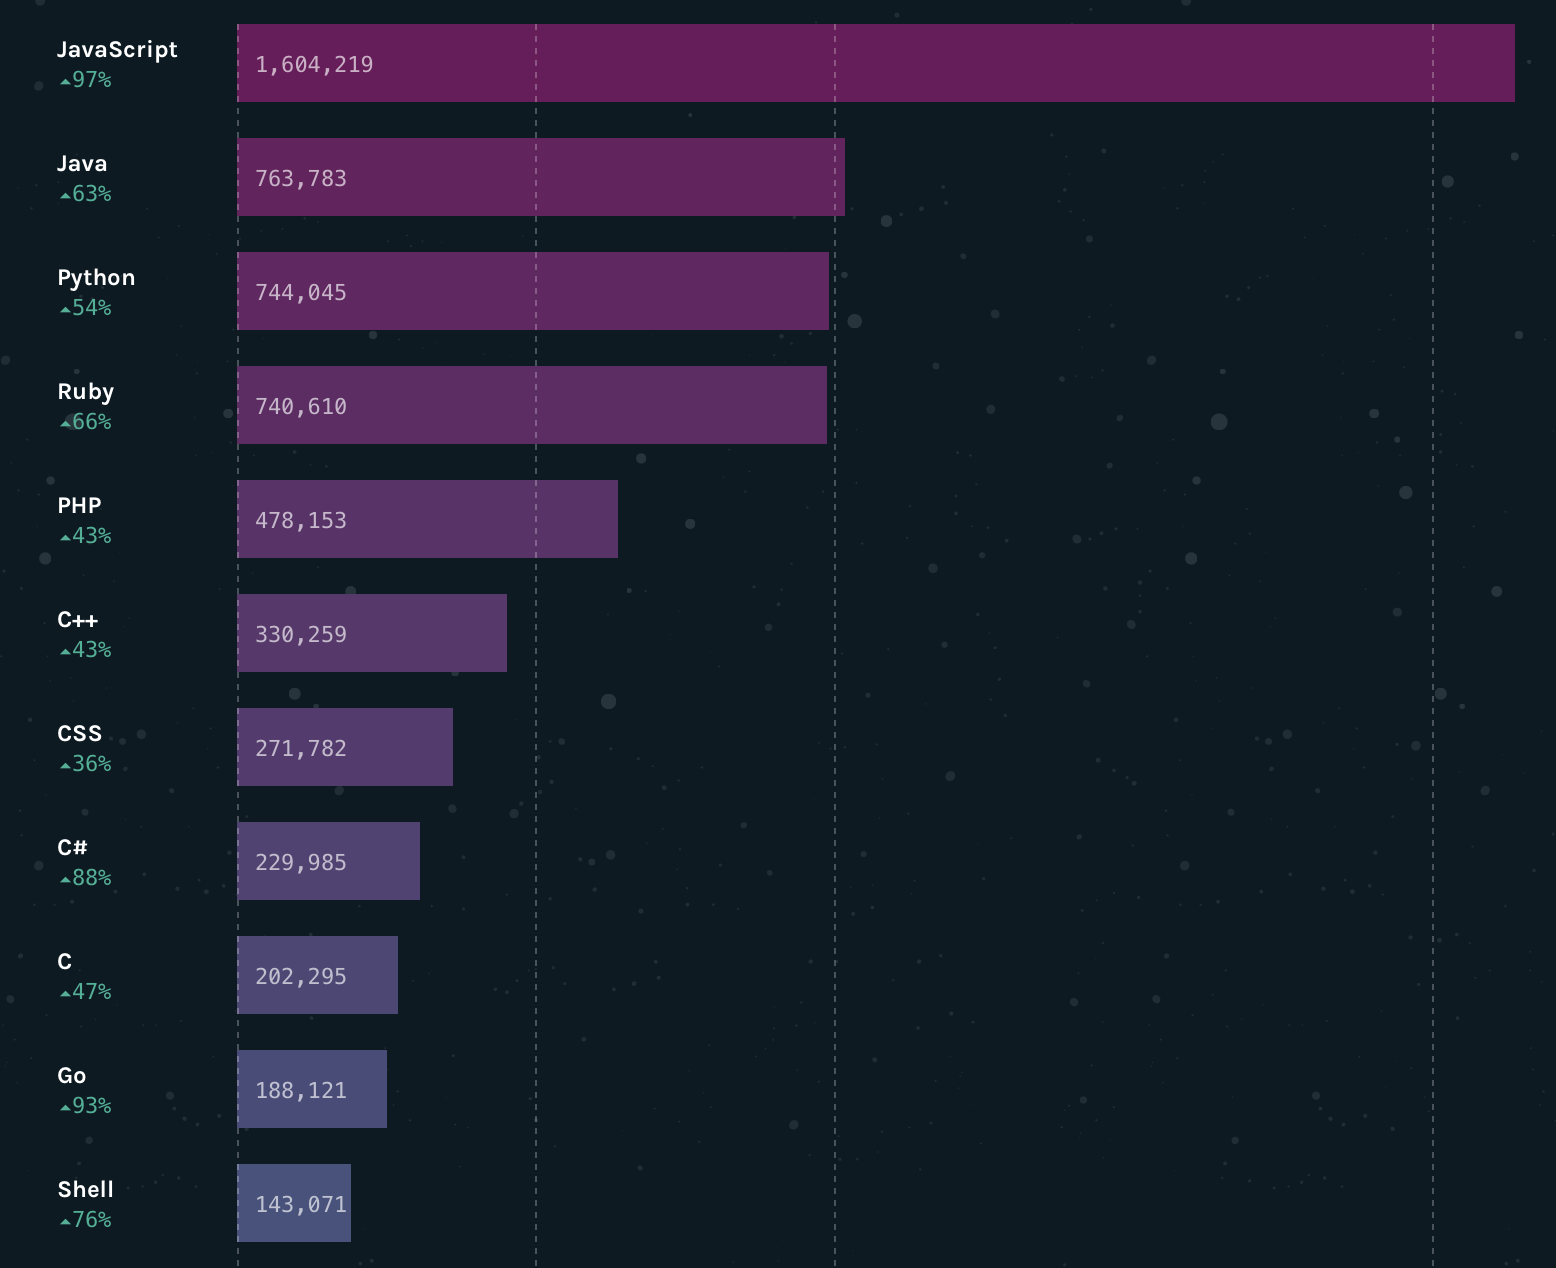Select the JavaScript language label

point(117,50)
